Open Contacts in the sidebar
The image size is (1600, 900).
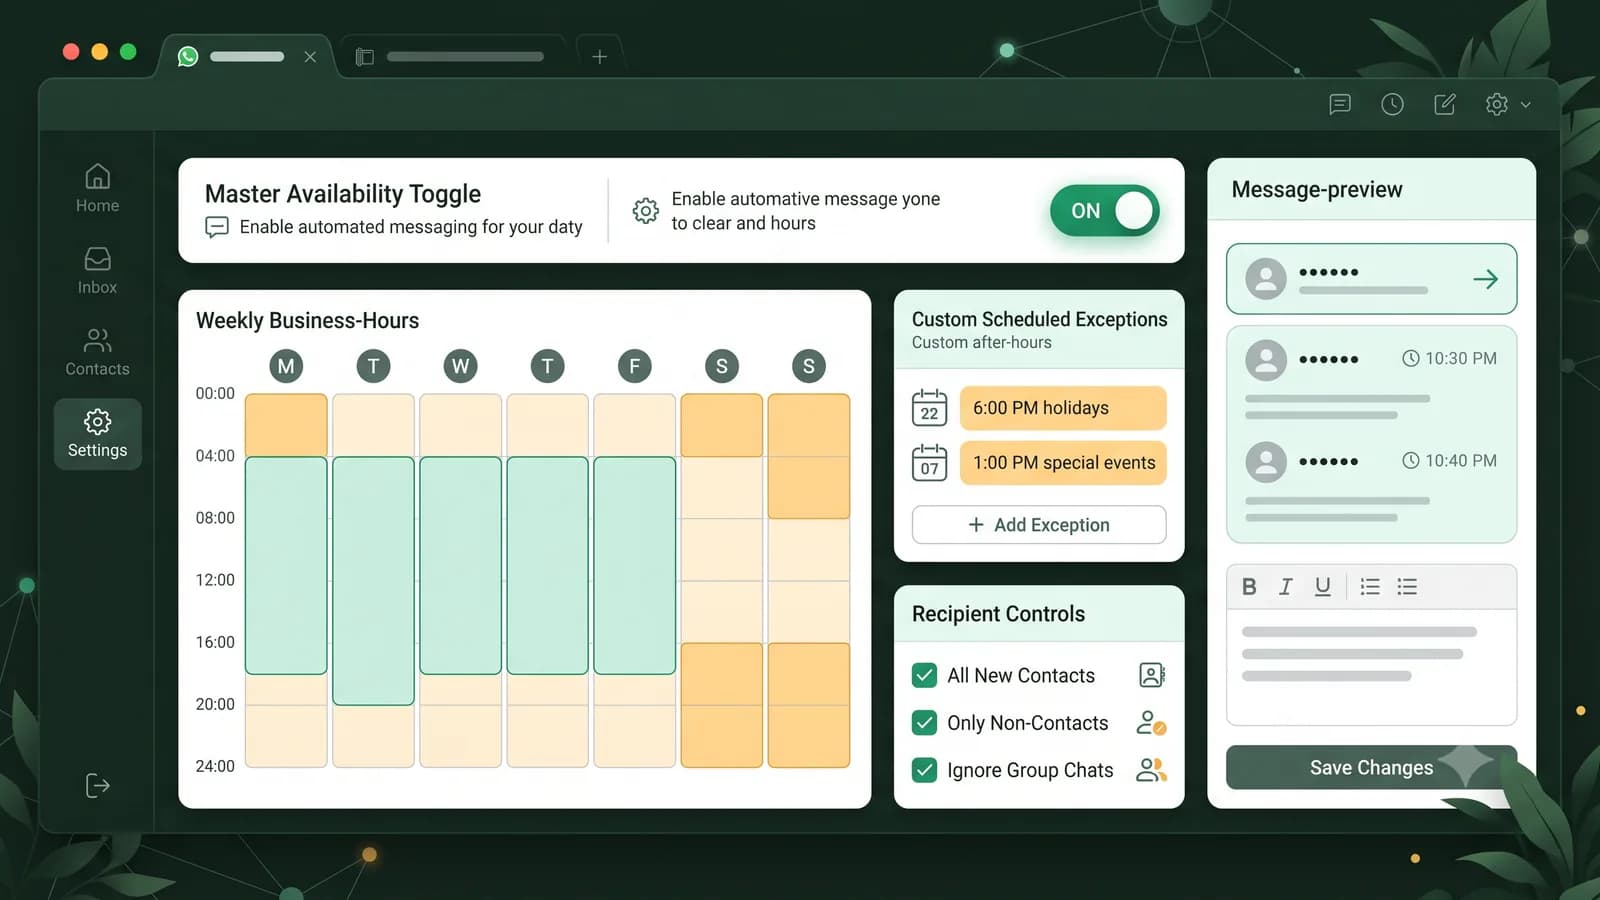pos(97,352)
